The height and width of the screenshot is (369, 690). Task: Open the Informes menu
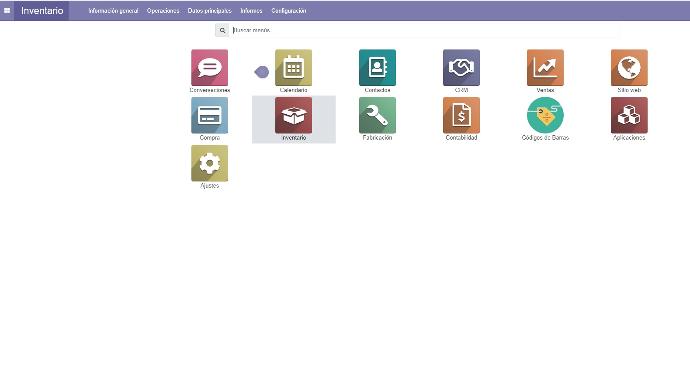pos(251,11)
